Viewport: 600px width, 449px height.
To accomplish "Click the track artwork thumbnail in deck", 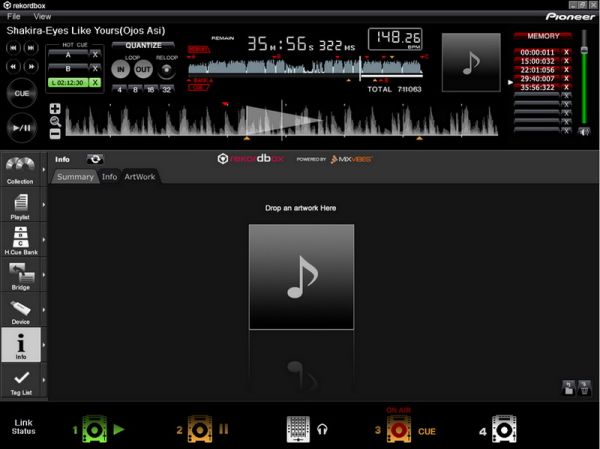I will pos(471,62).
